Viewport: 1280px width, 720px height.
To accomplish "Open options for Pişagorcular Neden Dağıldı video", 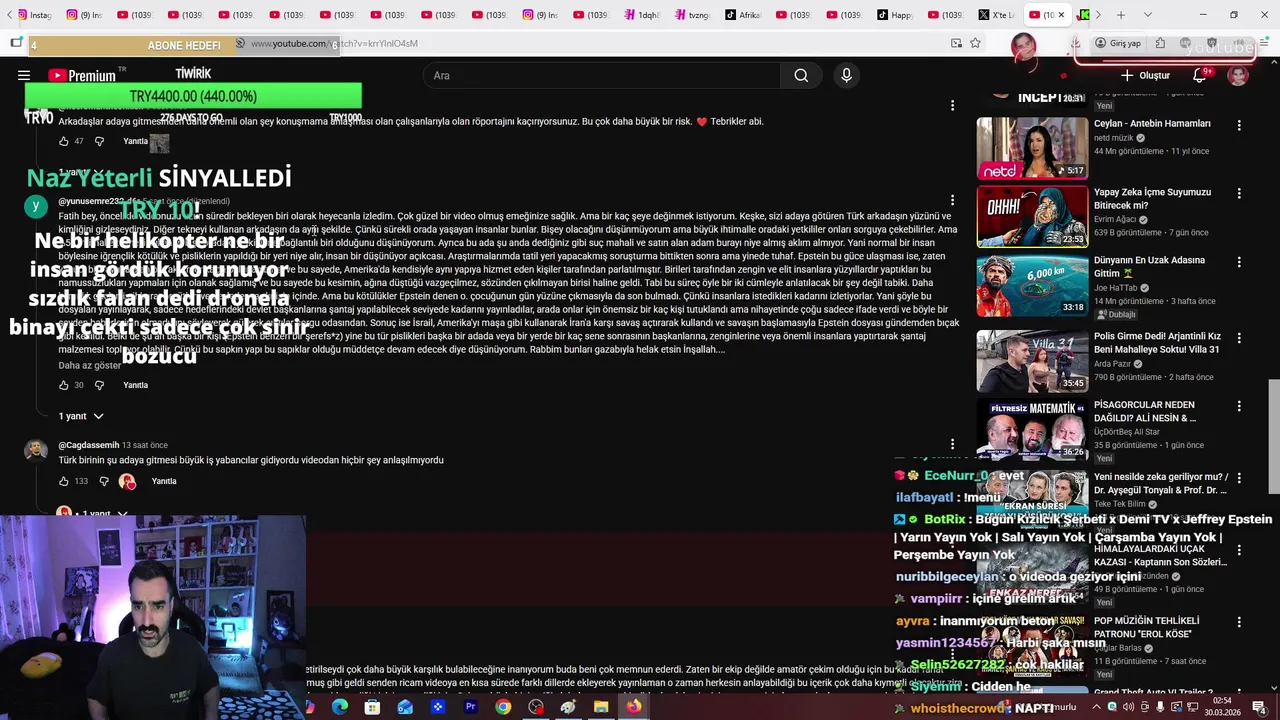I will (x=1239, y=407).
